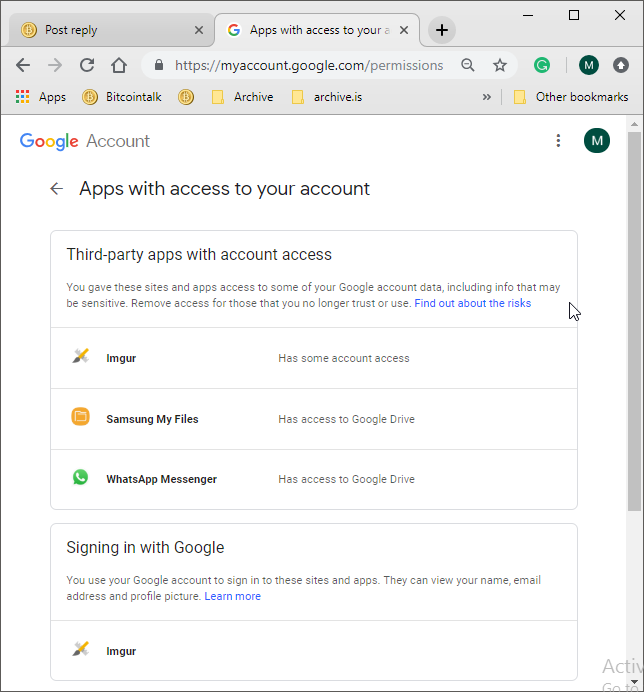Click the Chrome update arrow icon
The height and width of the screenshot is (692, 644).
pos(621,65)
